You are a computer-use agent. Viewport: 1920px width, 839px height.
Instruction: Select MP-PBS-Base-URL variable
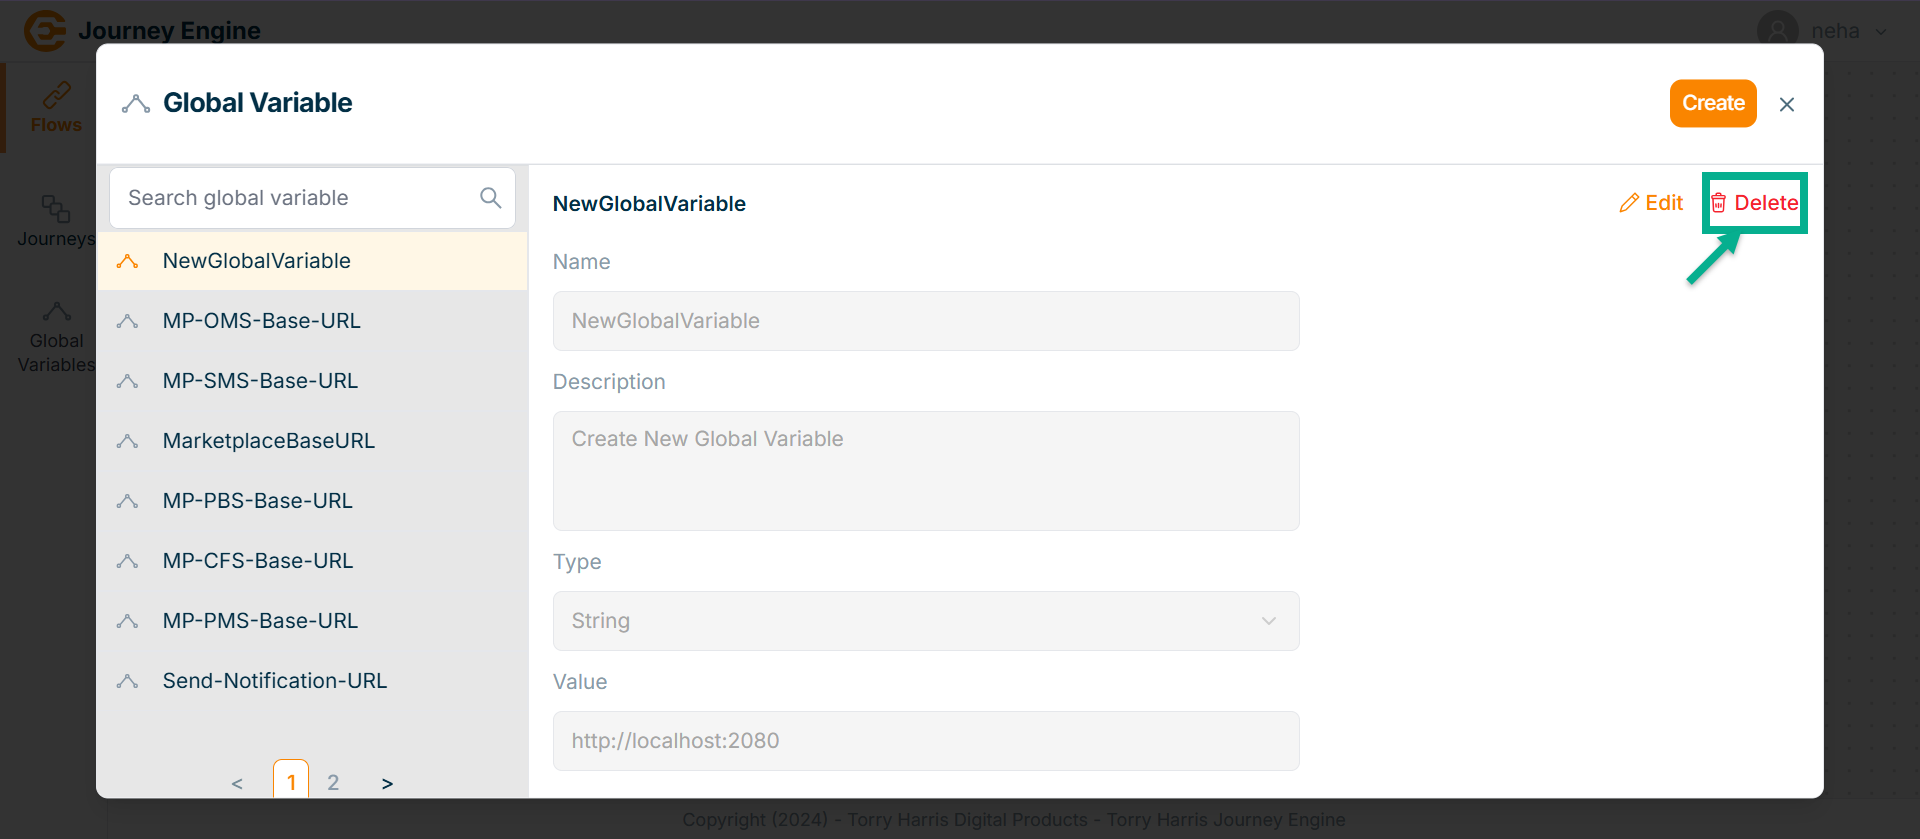(257, 501)
